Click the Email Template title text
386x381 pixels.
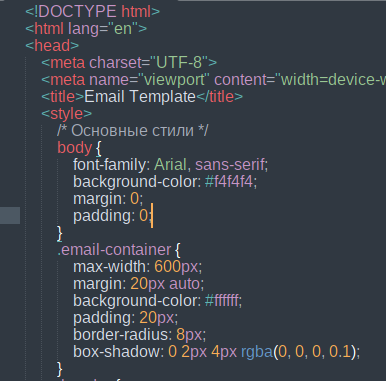[x=140, y=97]
